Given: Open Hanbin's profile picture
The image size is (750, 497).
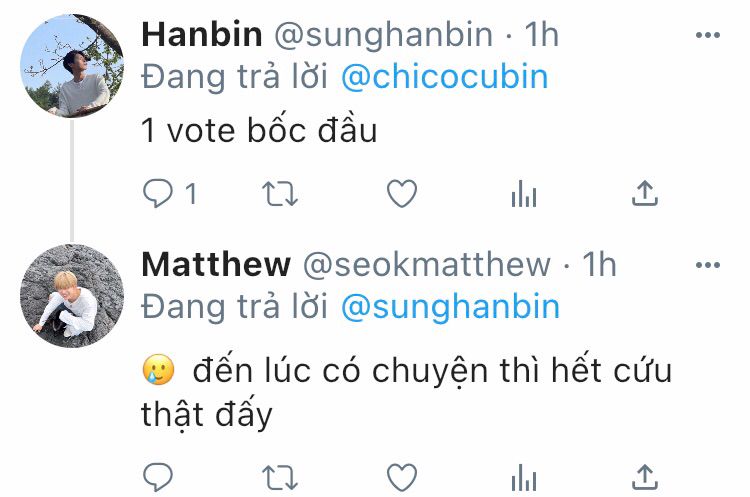Looking at the screenshot, I should coord(72,66).
